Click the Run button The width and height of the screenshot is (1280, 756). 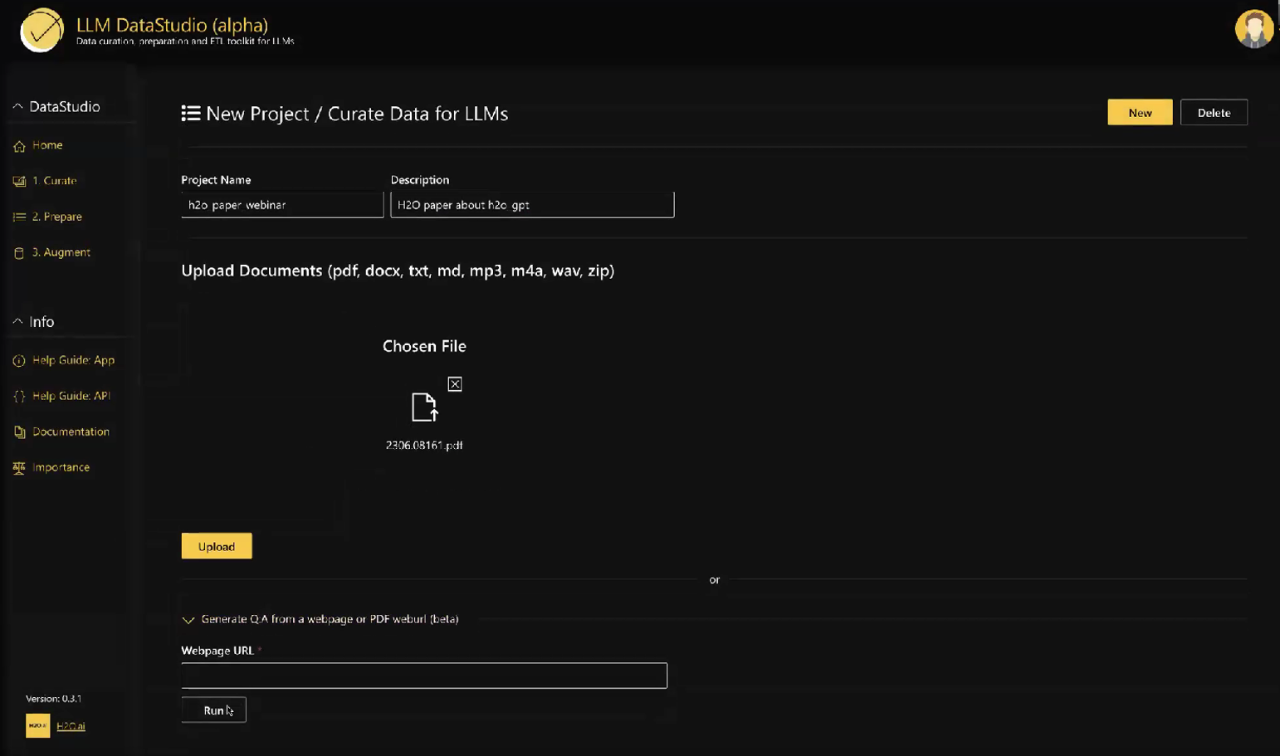point(214,710)
